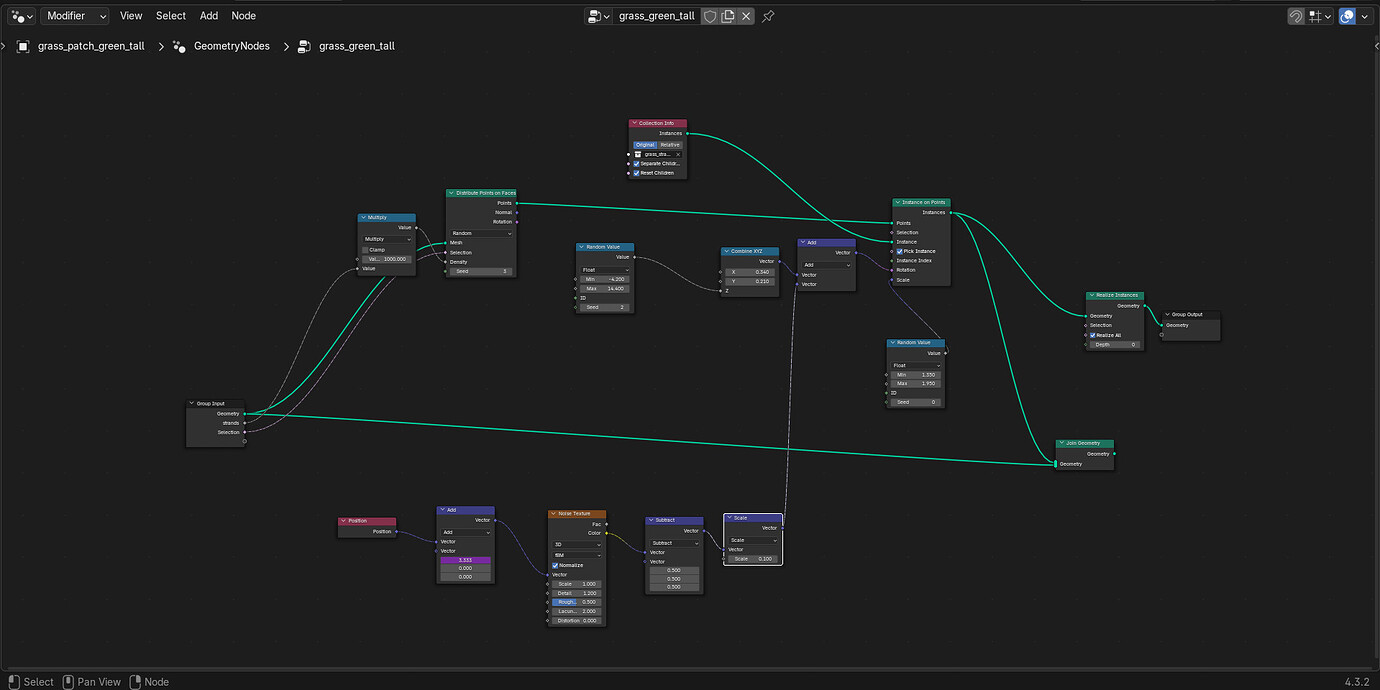Open the Multiply operation dropdown

387,240
